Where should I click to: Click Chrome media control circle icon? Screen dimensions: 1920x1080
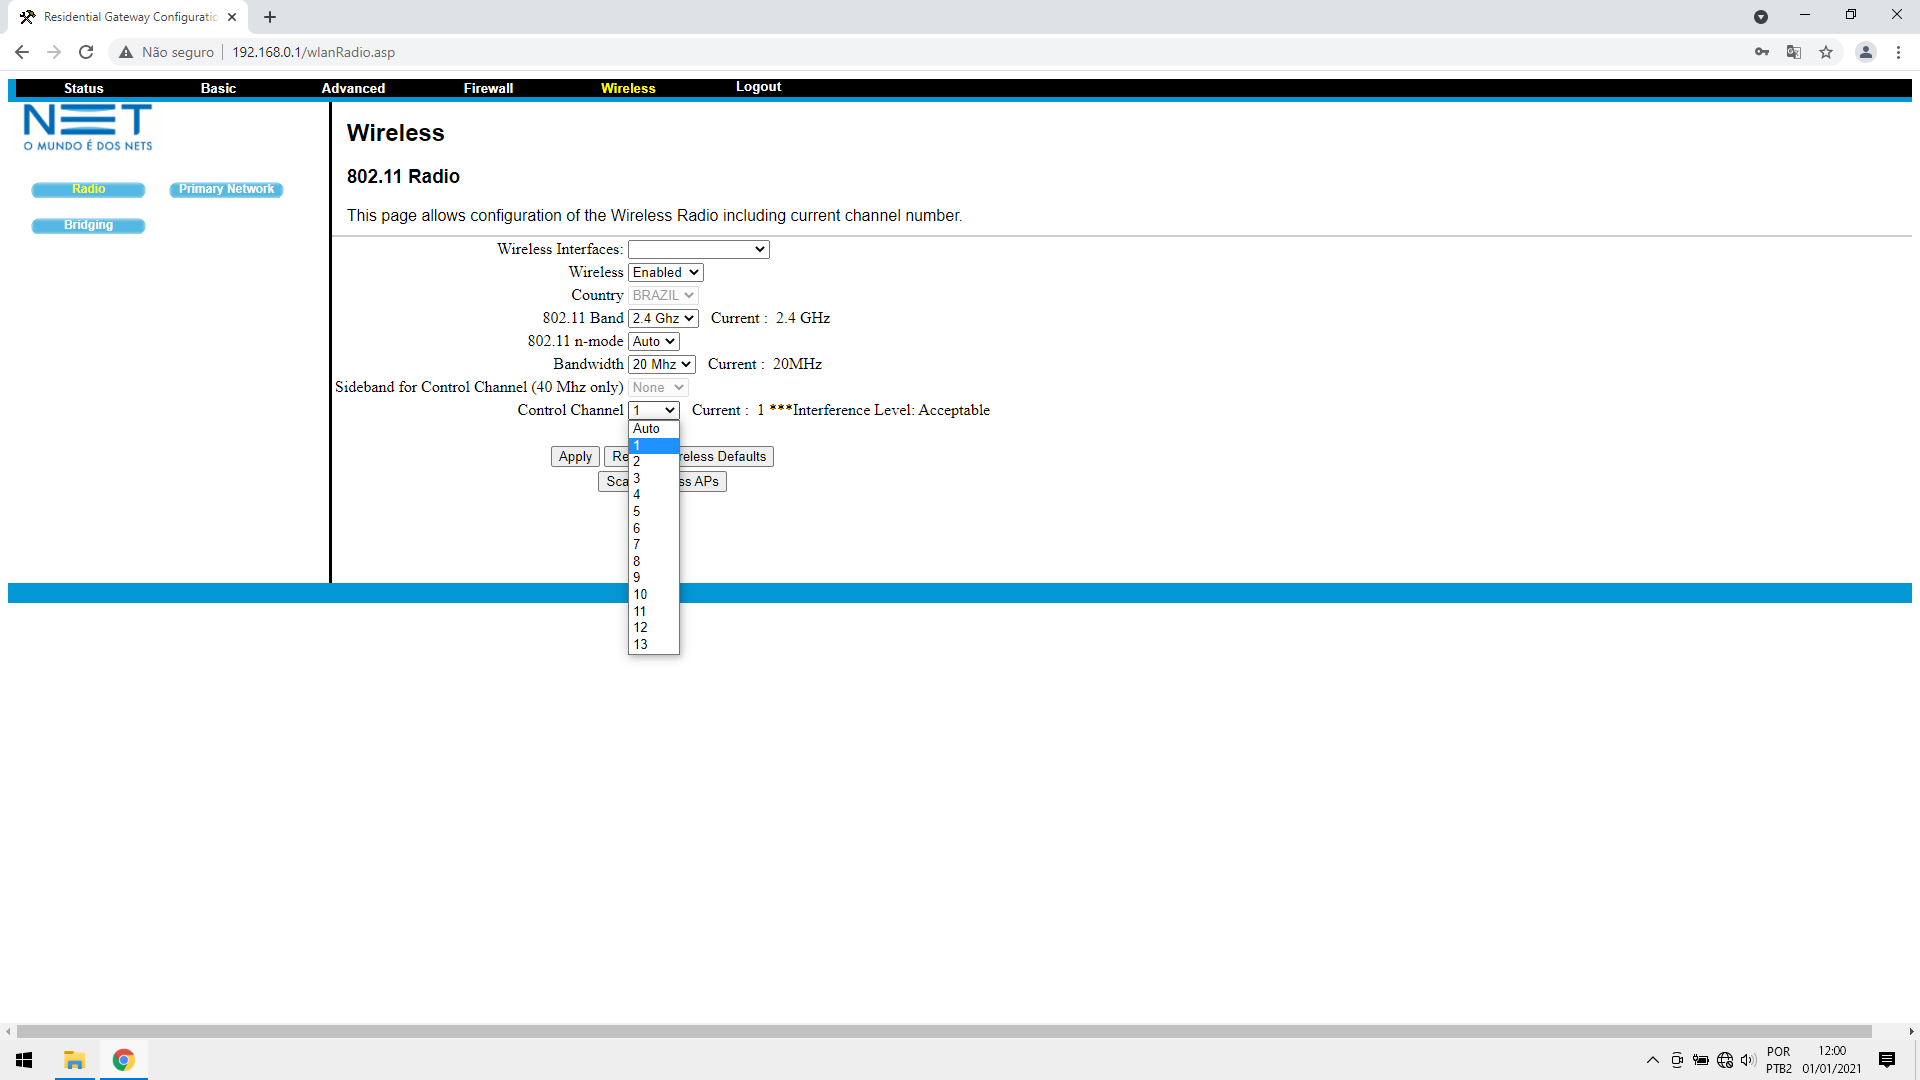click(x=1761, y=17)
